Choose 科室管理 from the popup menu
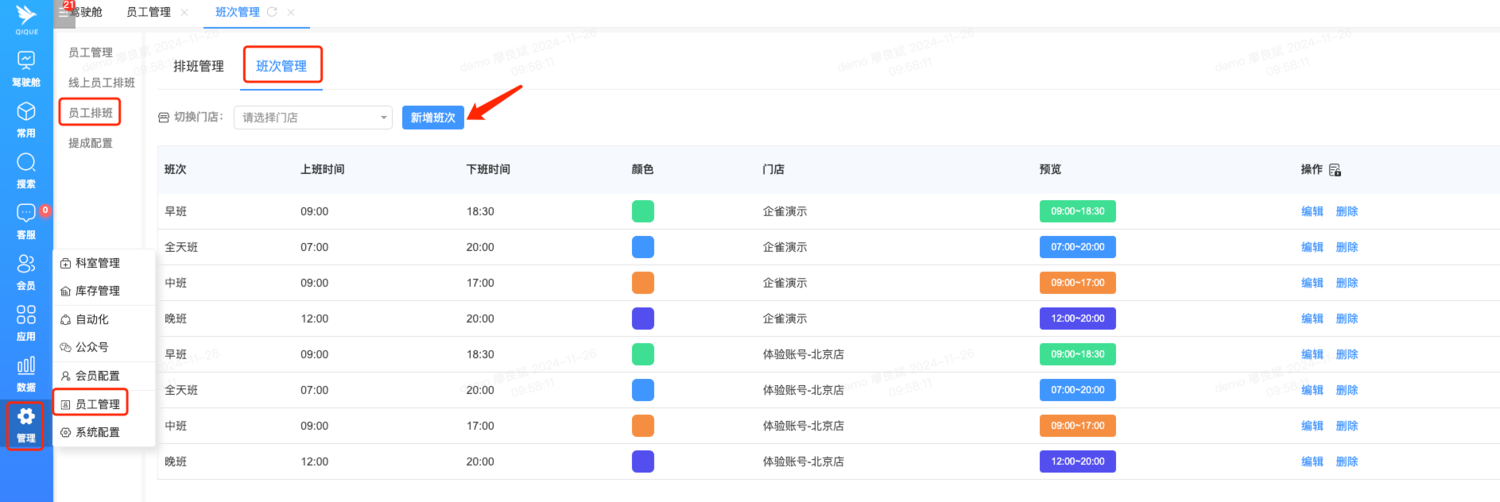Image resolution: width=1500 pixels, height=502 pixels. pyautogui.click(x=97, y=263)
